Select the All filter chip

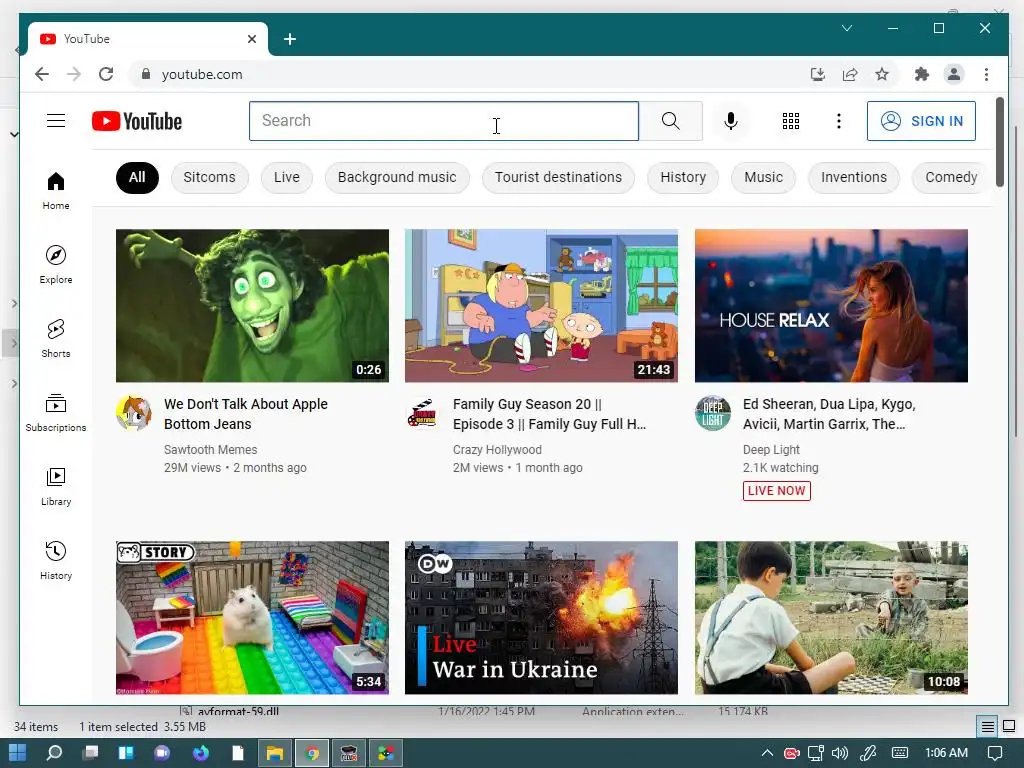coord(137,178)
